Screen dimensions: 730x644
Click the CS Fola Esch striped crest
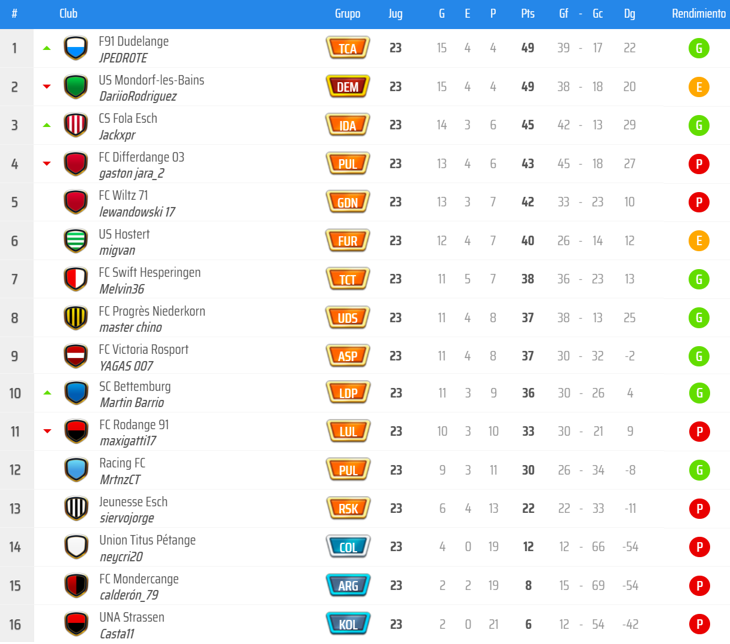click(75, 125)
